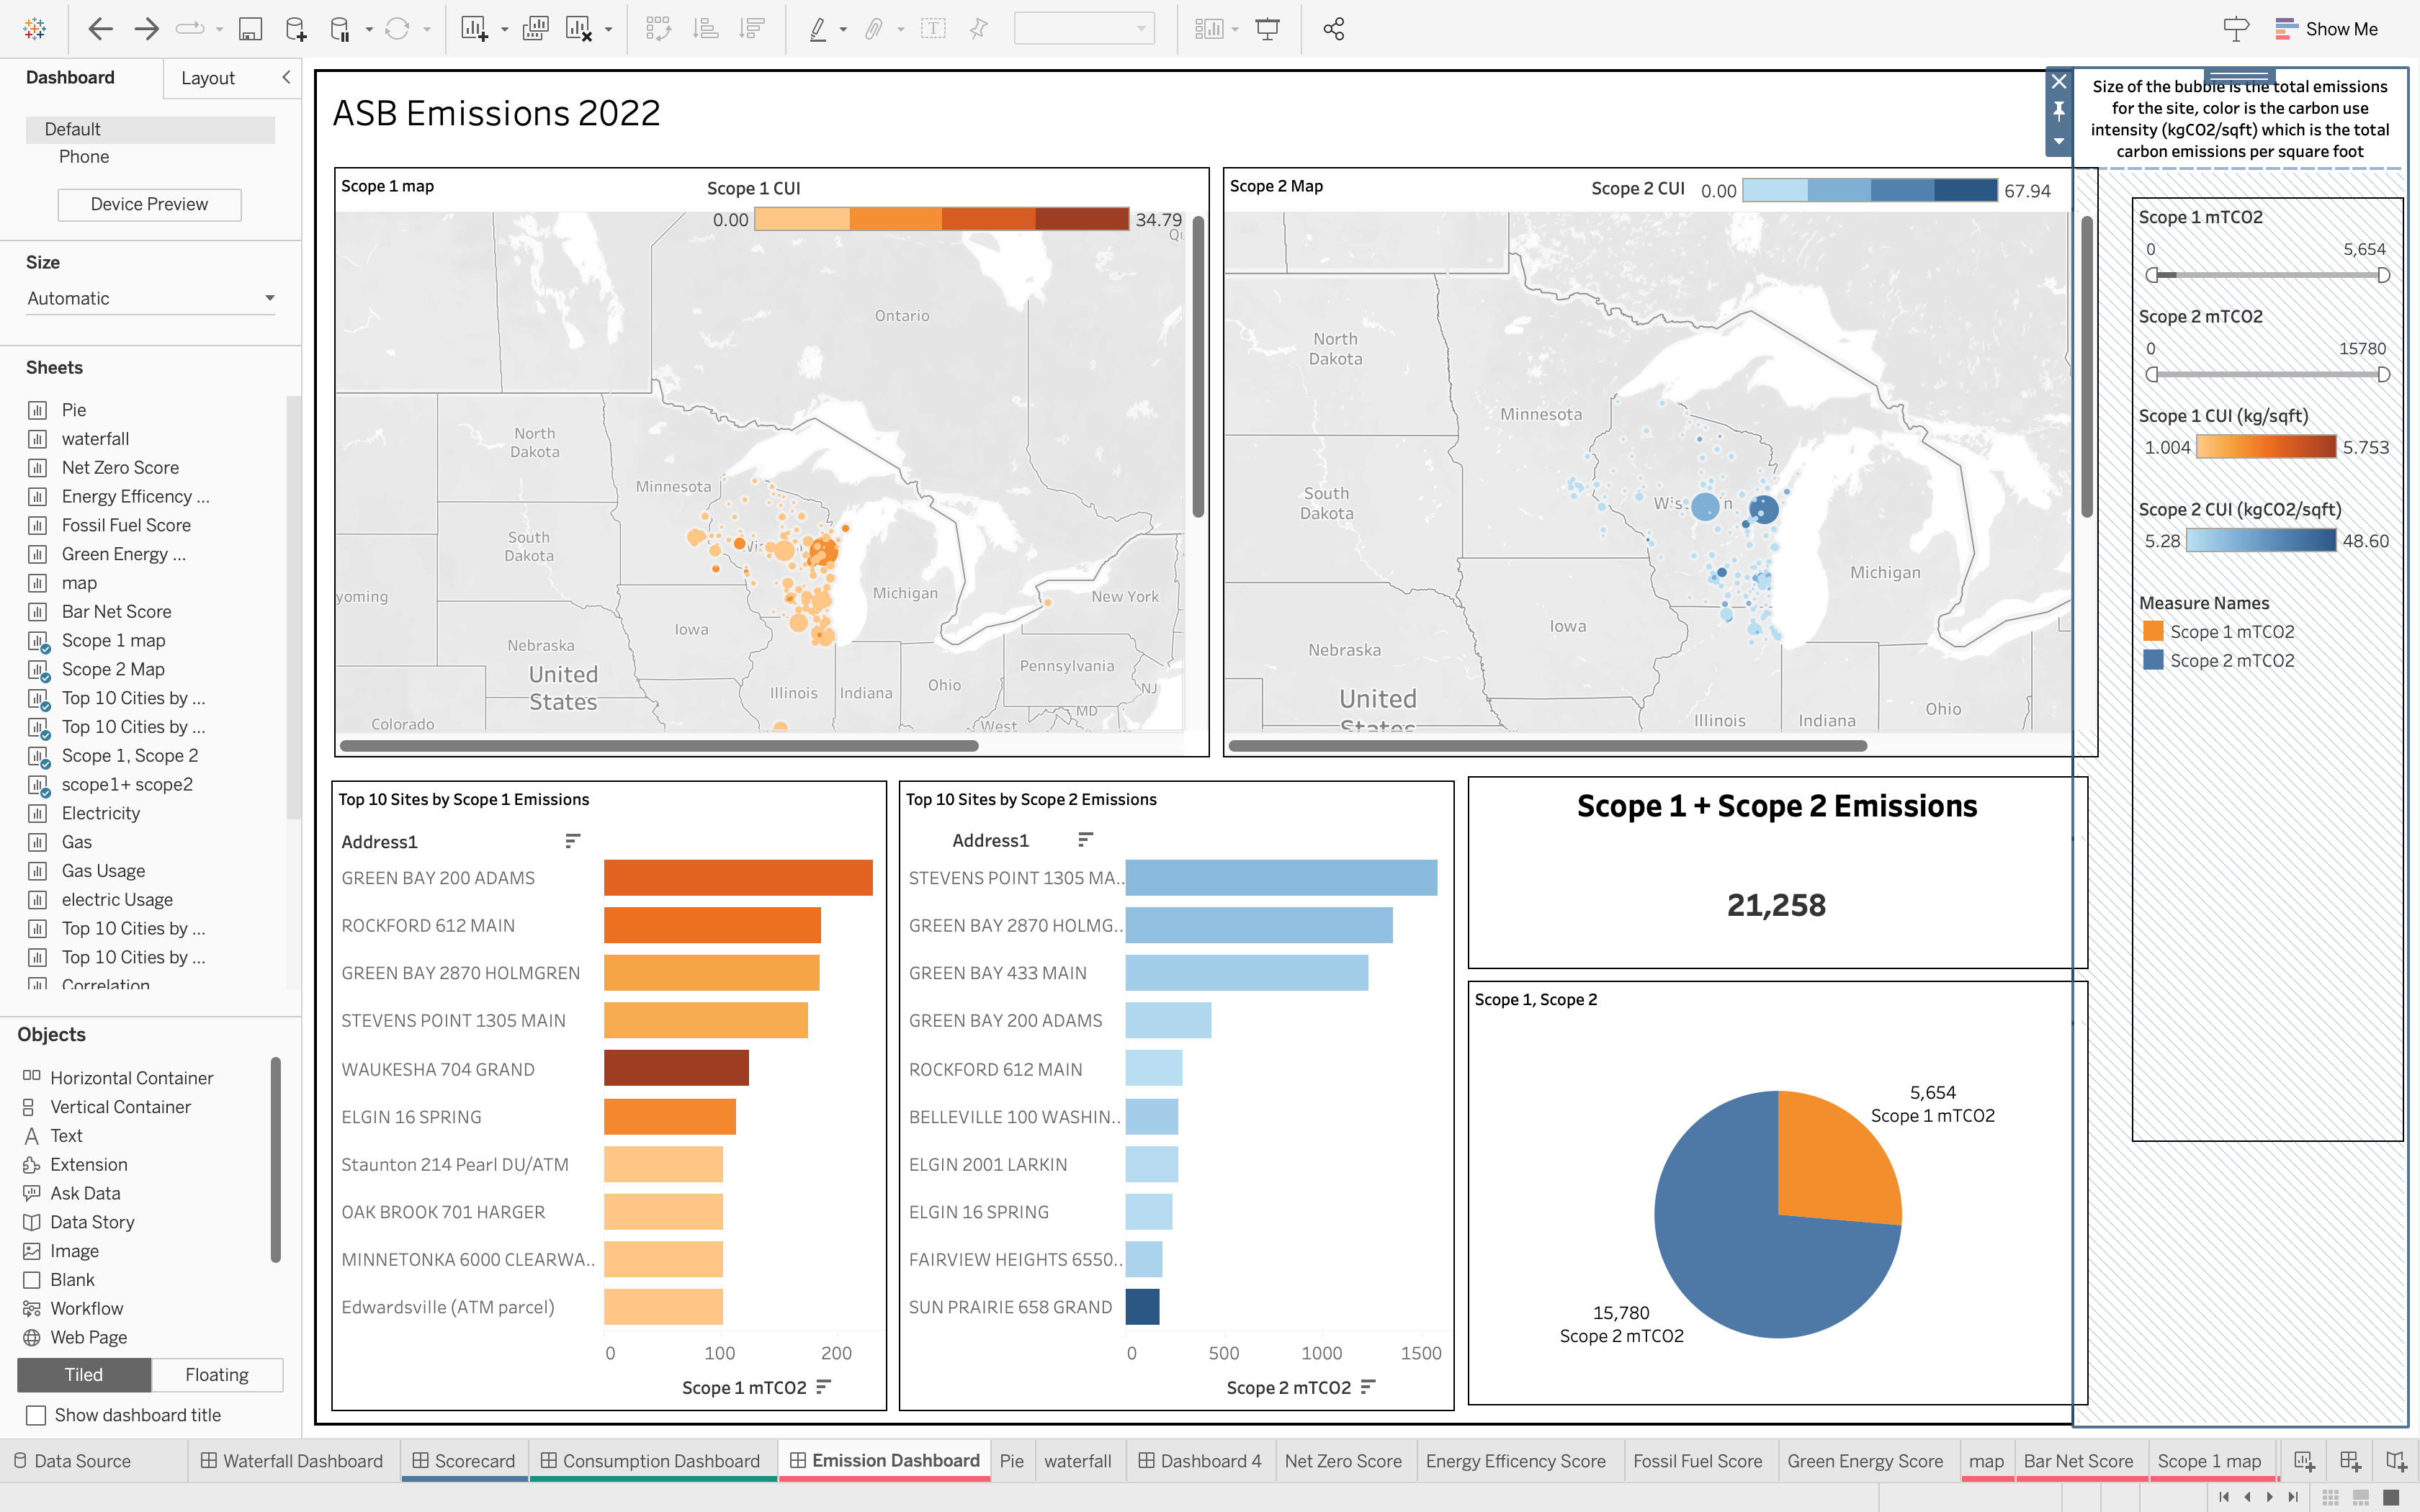This screenshot has width=2420, height=1512.
Task: Click the Show Me button
Action: click(x=2339, y=28)
